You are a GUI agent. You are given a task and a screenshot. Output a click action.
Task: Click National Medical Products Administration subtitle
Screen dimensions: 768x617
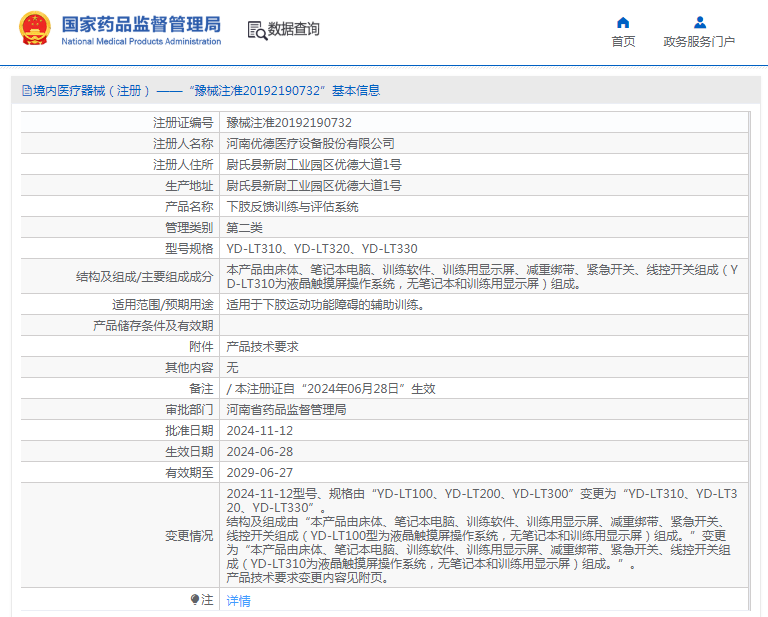(141, 42)
